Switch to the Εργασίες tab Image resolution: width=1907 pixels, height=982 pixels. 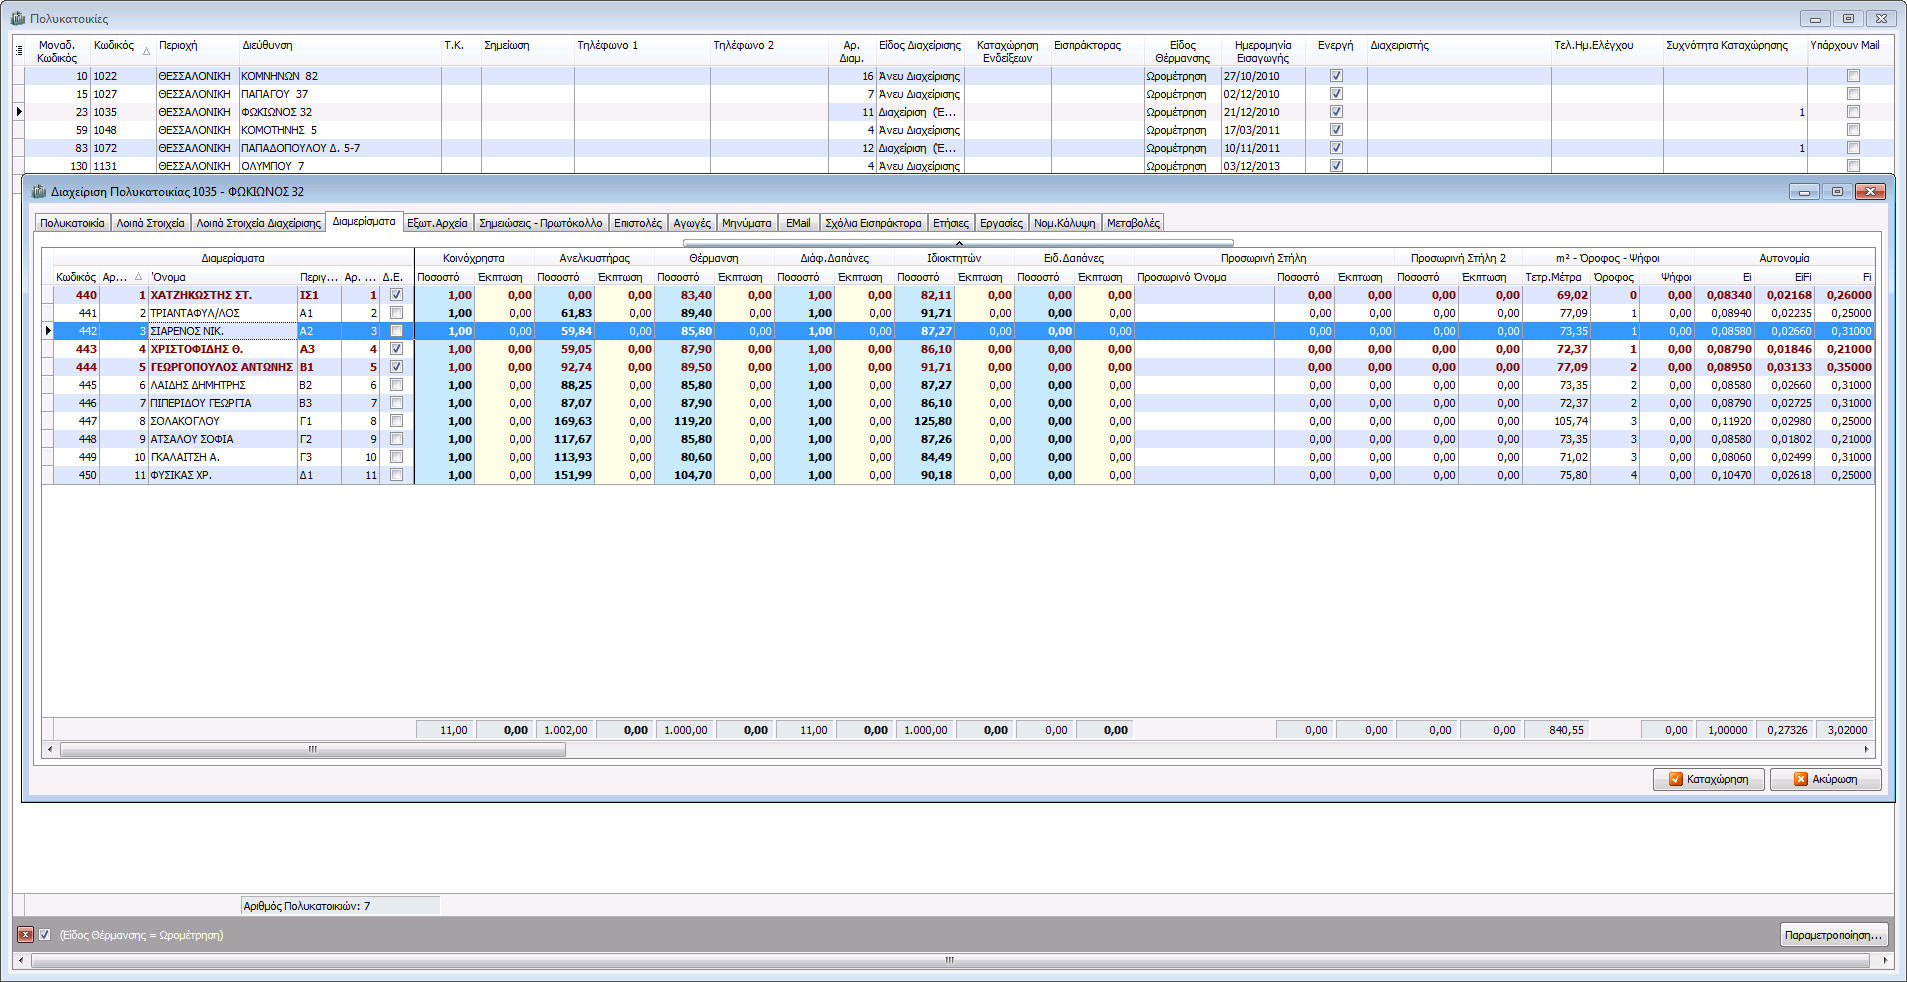(x=1001, y=223)
